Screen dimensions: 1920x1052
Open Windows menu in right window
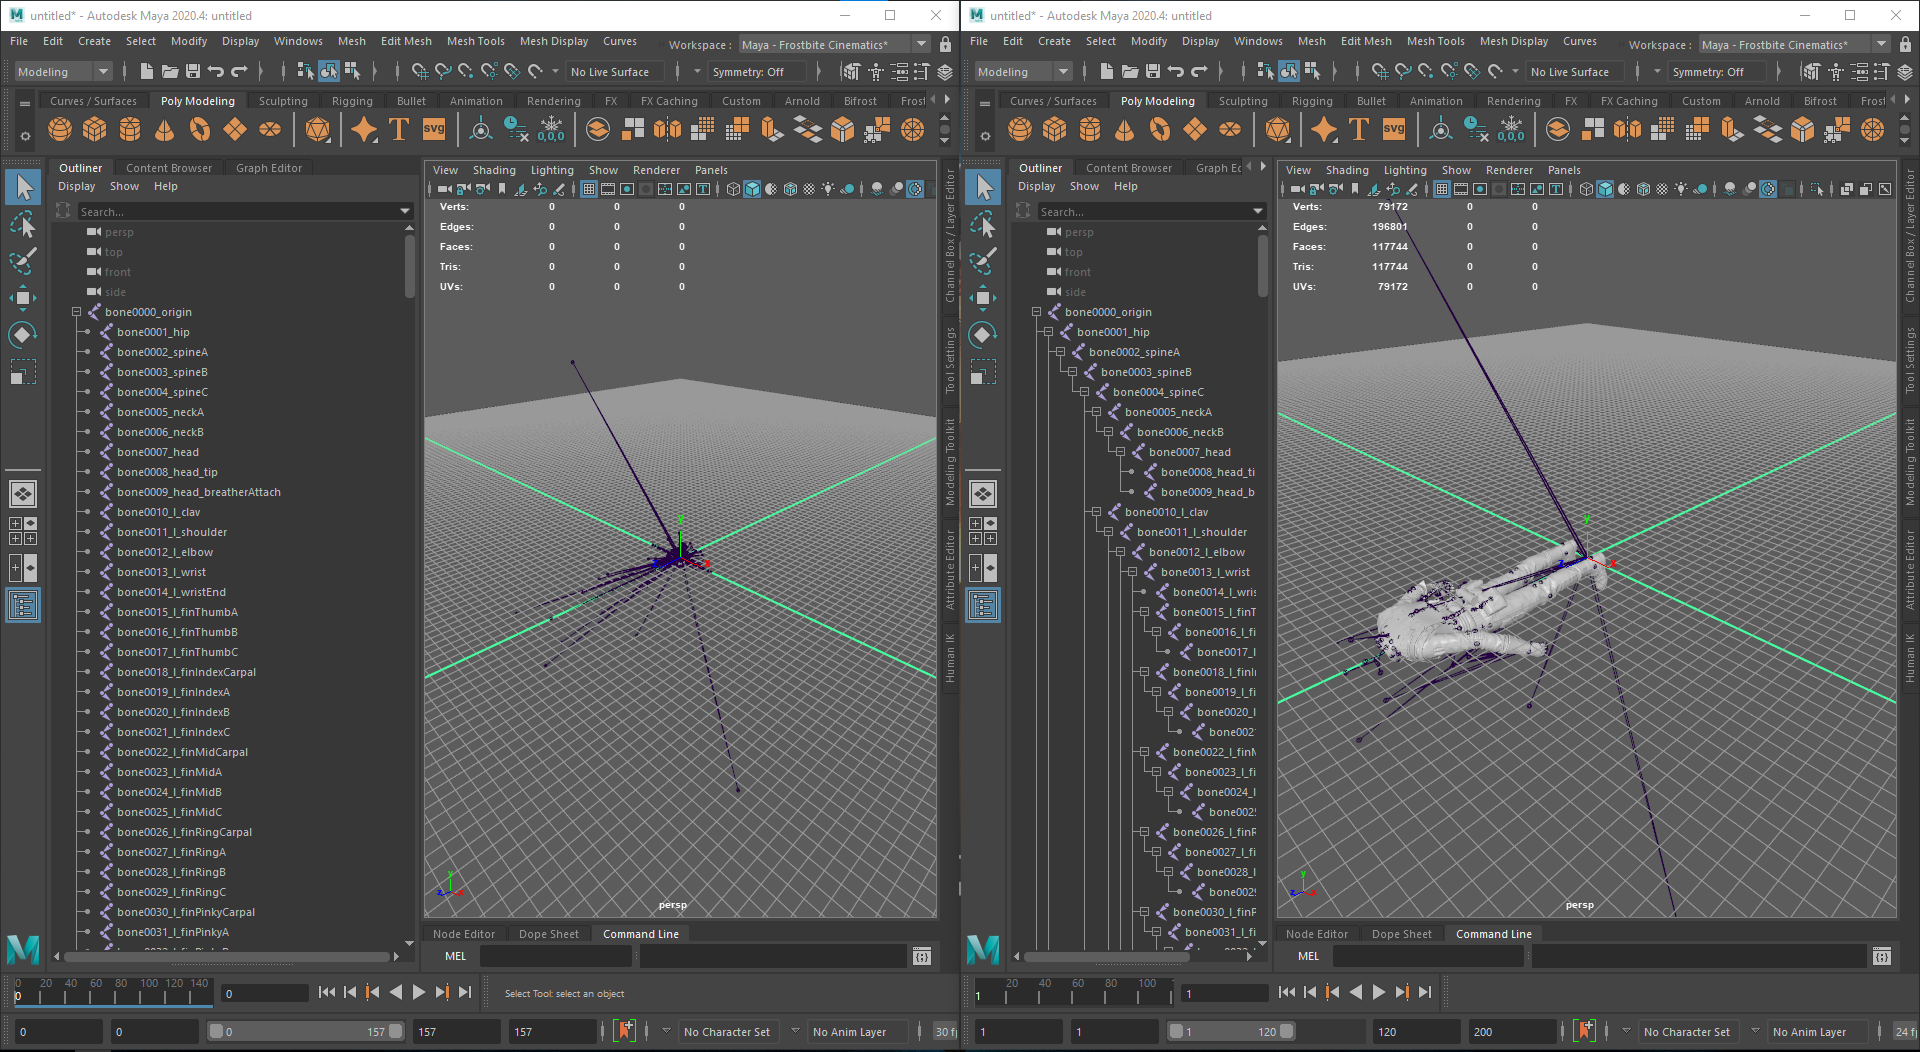[1258, 41]
